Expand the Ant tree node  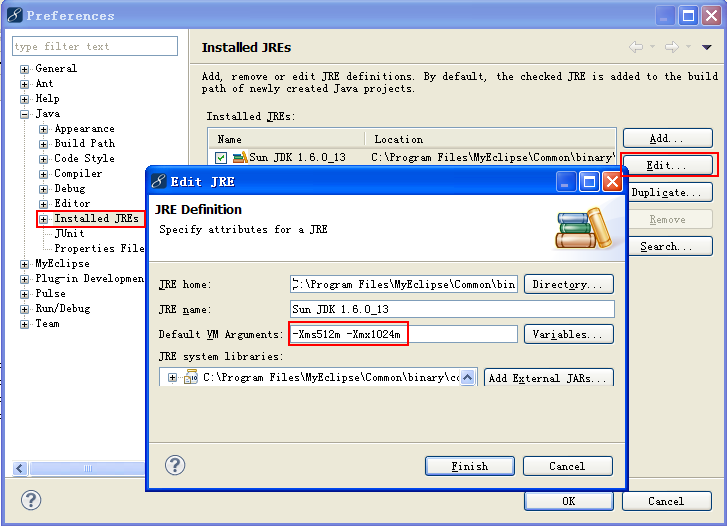point(24,84)
